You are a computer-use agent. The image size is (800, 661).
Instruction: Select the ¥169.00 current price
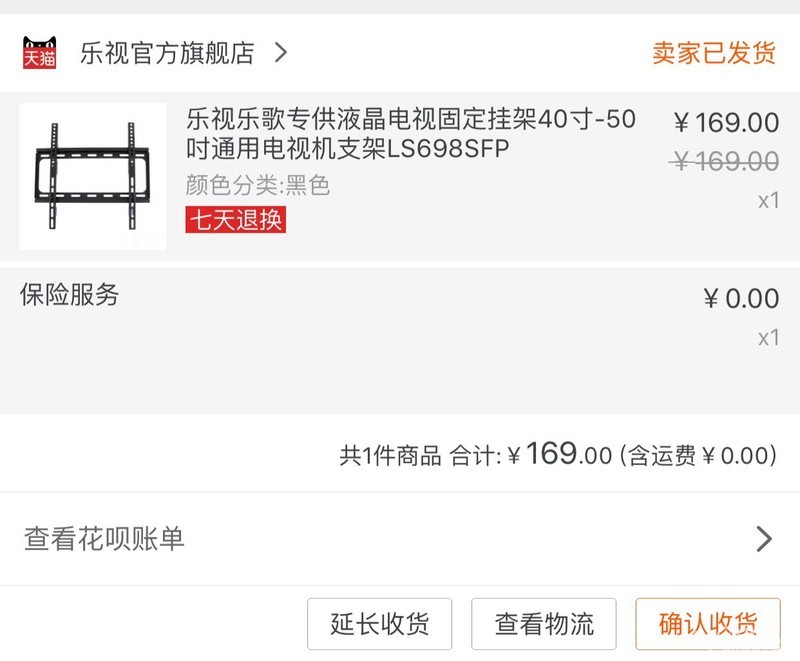click(727, 123)
